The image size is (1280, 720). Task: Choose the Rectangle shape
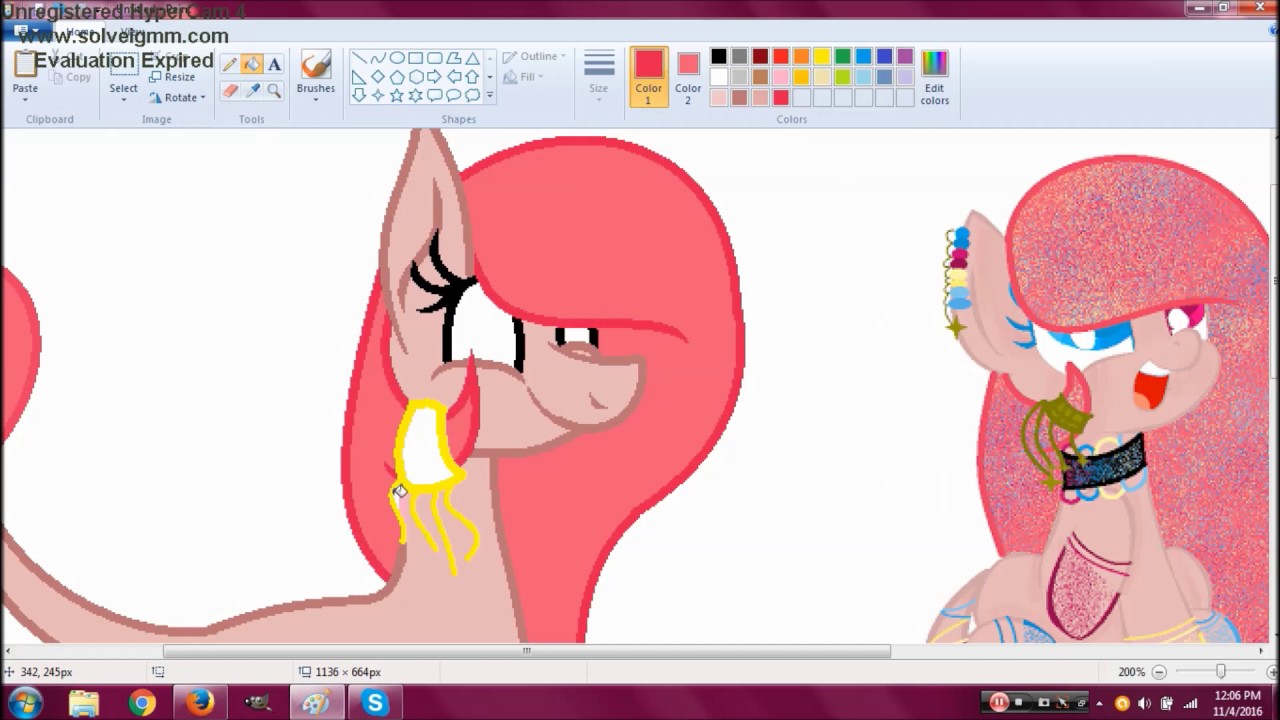[x=415, y=58]
